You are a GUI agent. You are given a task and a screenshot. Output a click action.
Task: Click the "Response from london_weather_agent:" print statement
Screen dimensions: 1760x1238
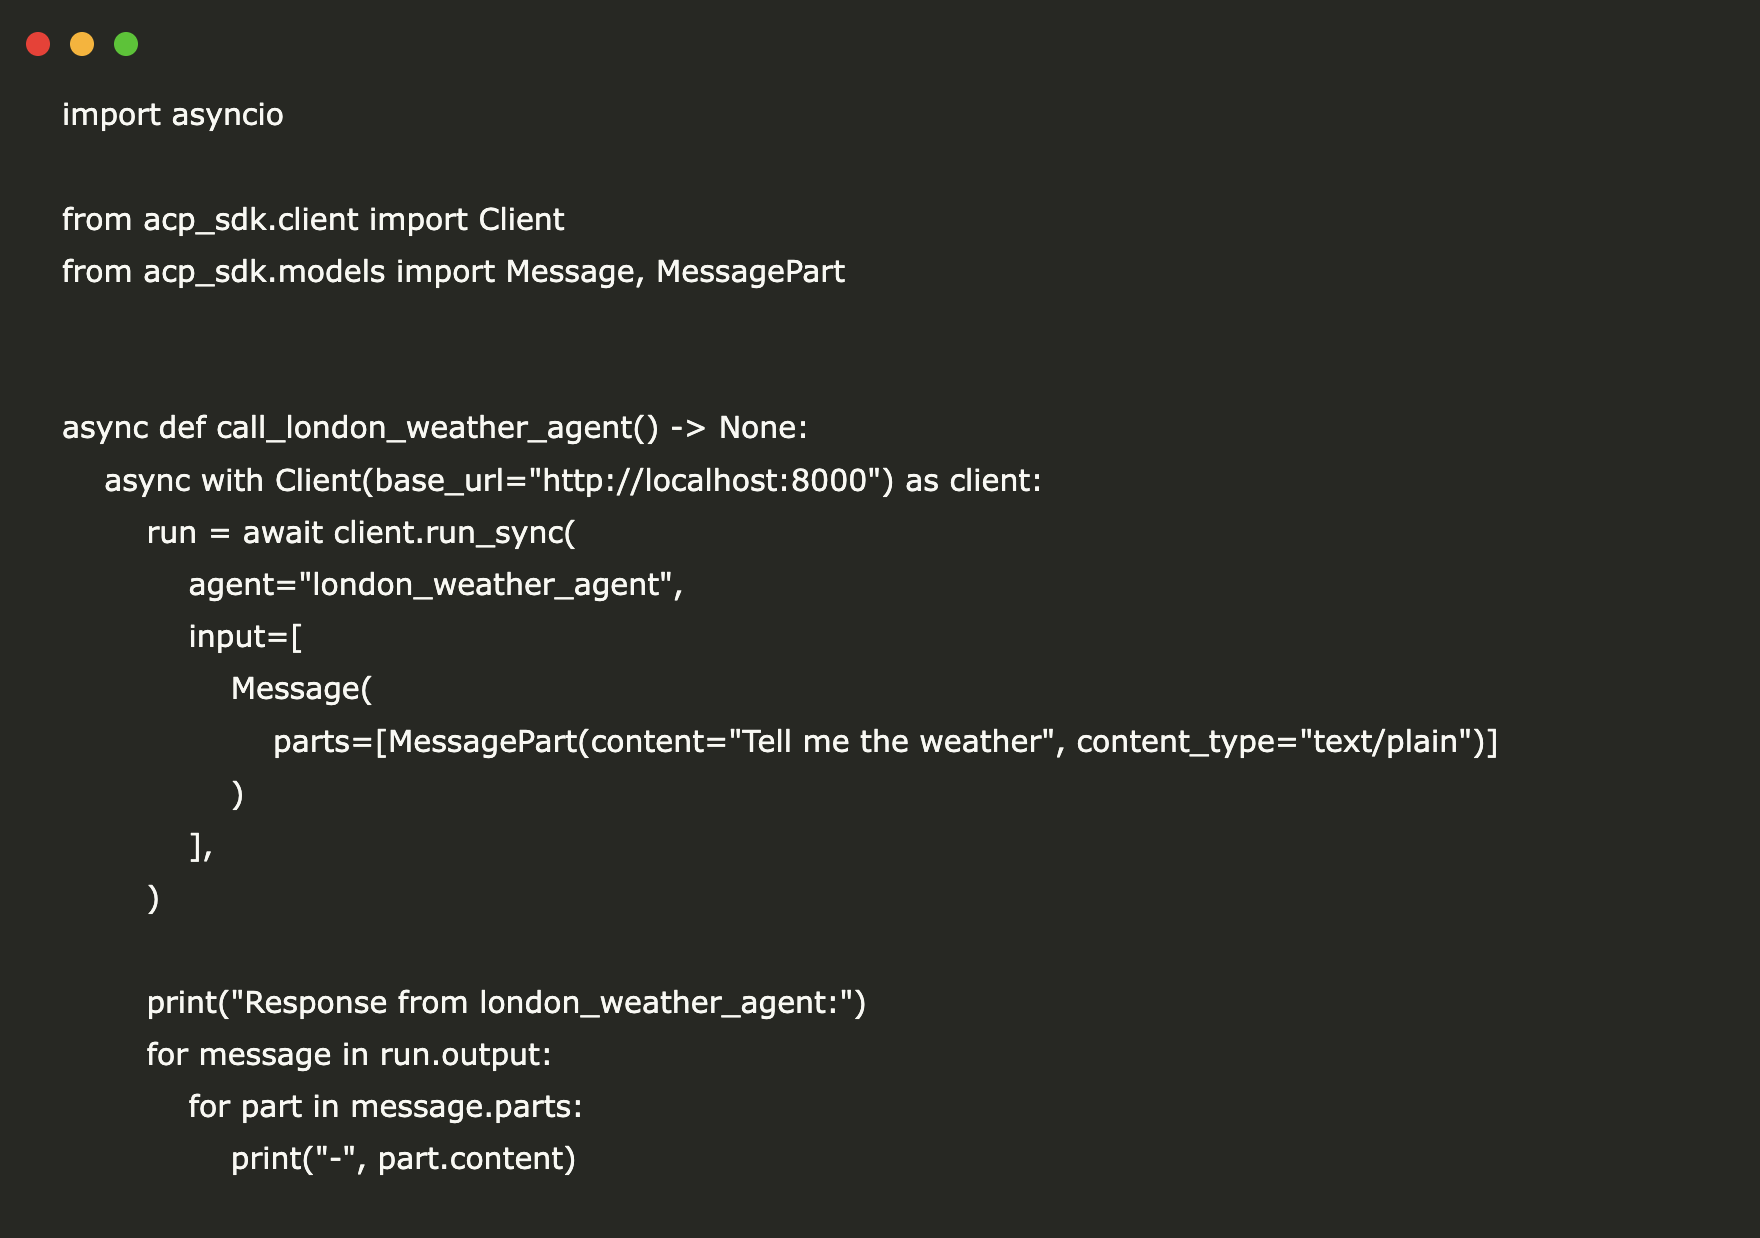point(505,1003)
